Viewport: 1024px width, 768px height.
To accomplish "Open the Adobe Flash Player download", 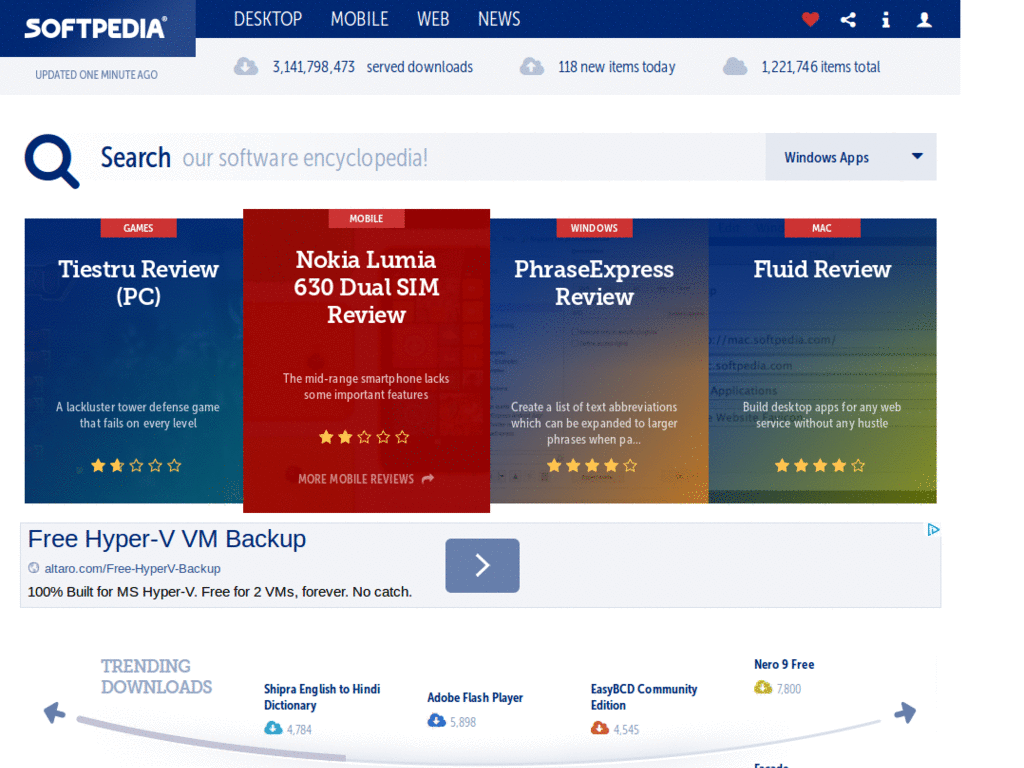I will click(x=475, y=697).
